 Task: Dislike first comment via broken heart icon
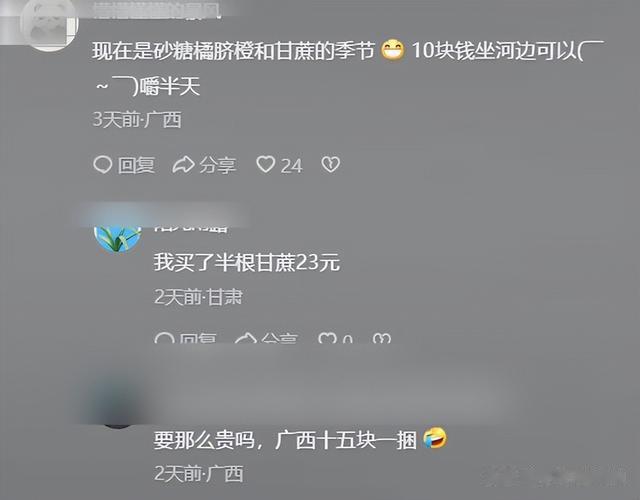(x=330, y=164)
